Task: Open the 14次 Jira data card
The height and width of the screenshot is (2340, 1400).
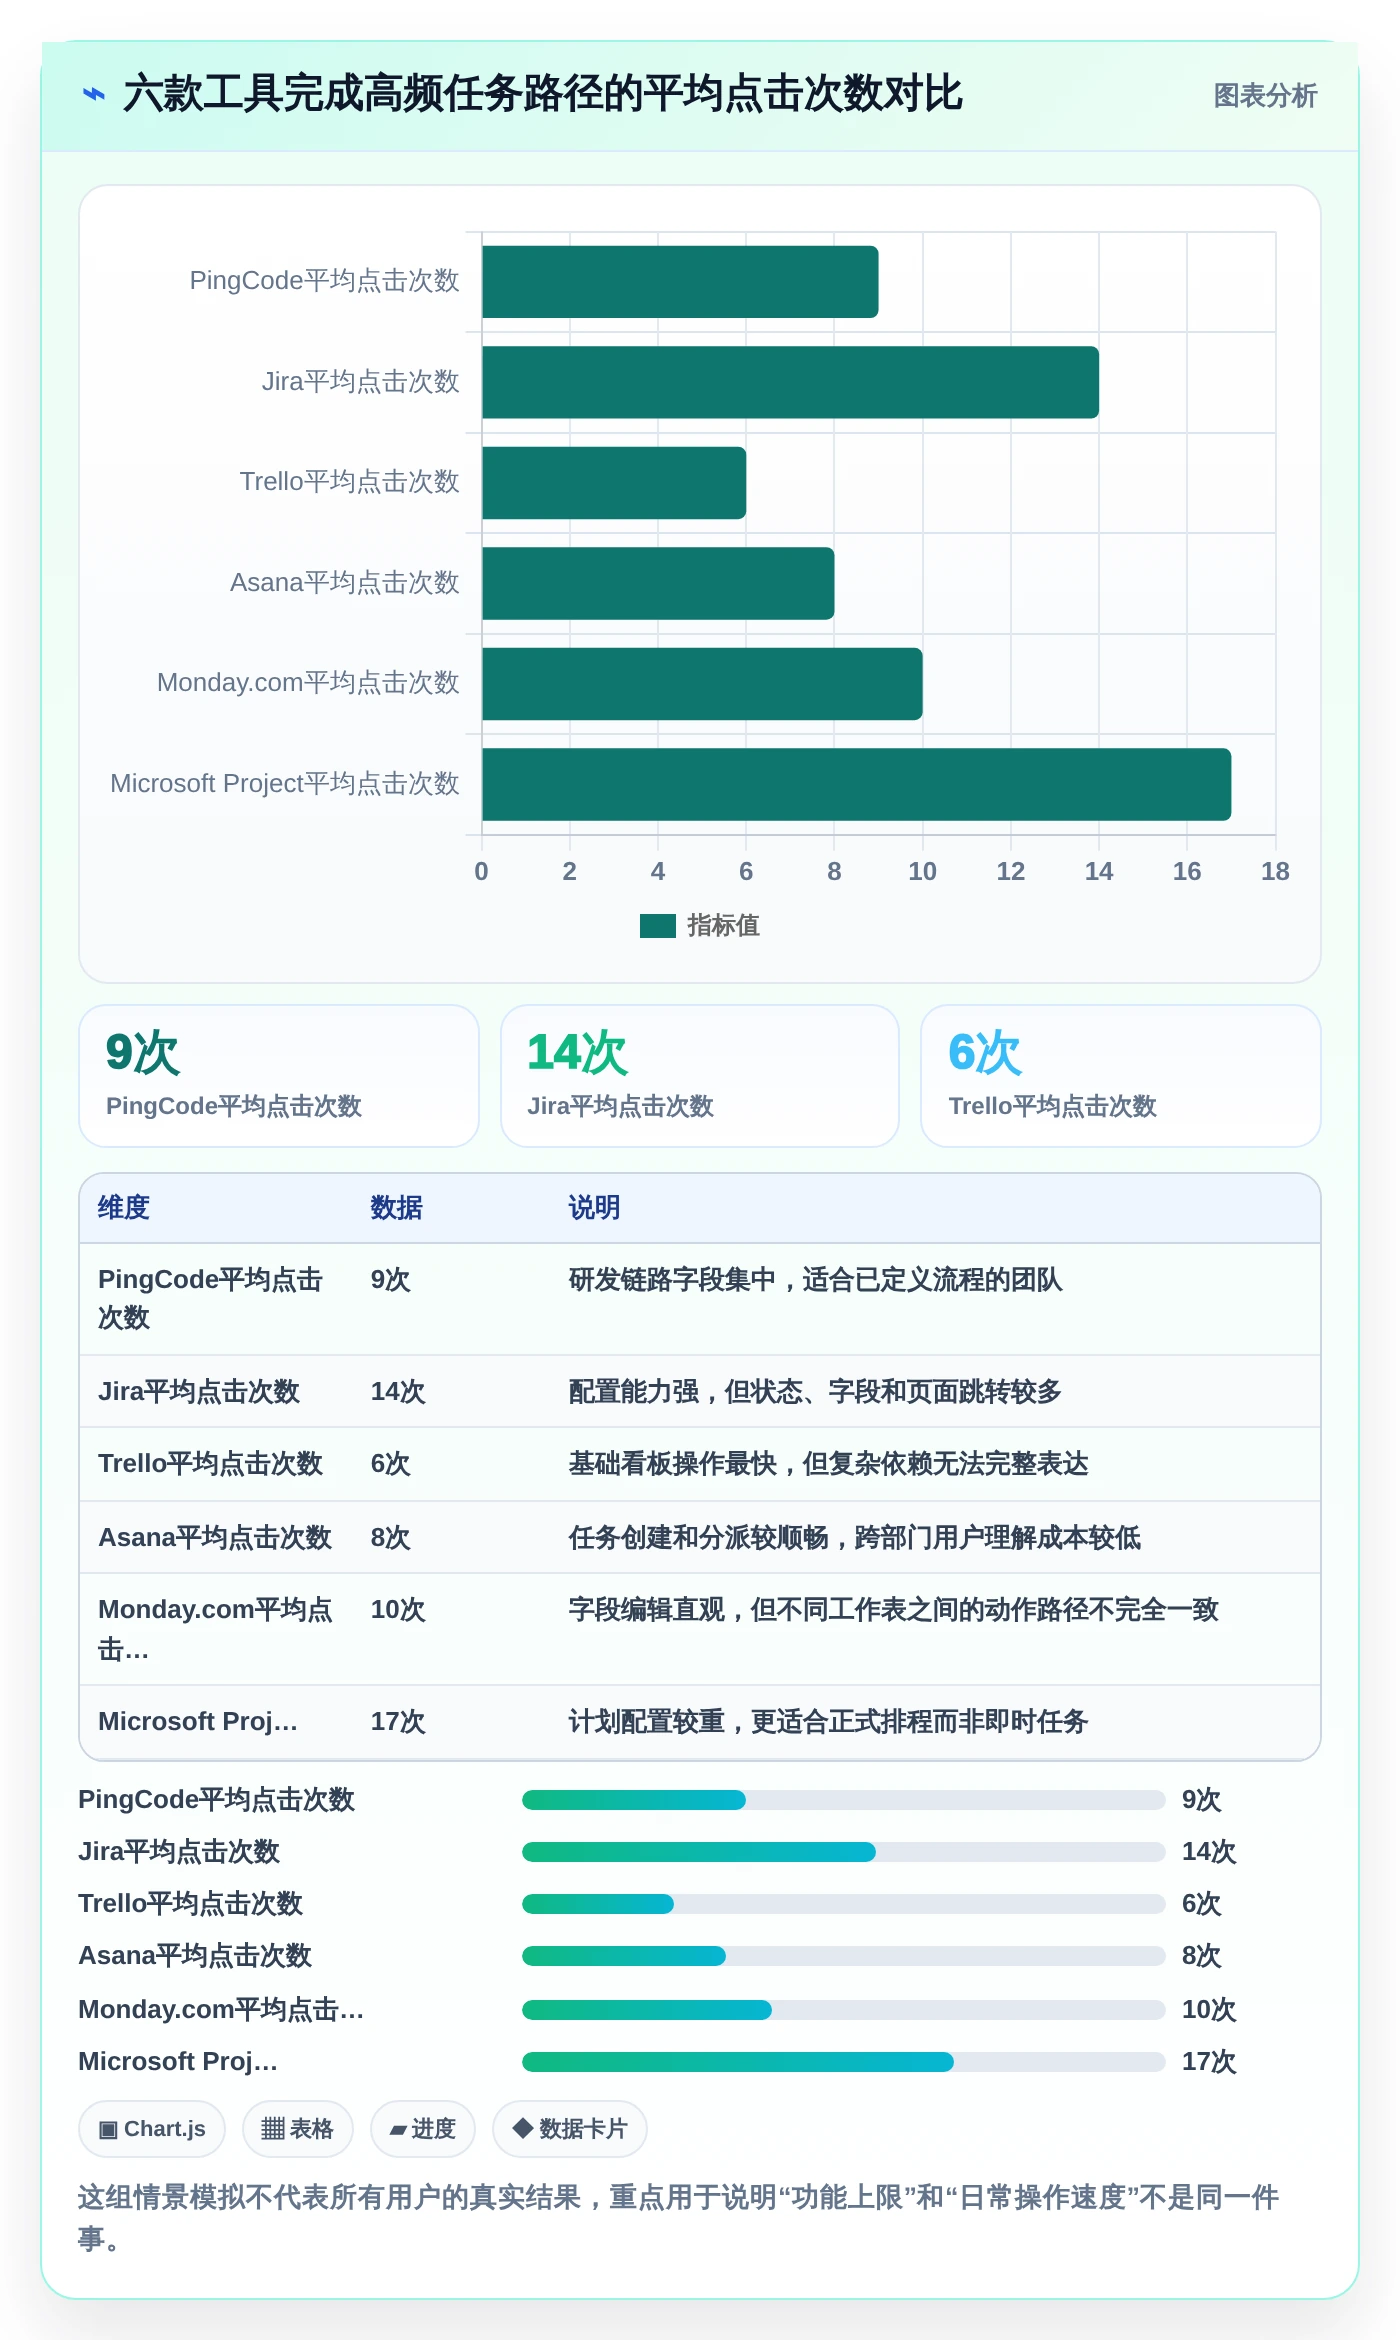Action: coord(700,1076)
